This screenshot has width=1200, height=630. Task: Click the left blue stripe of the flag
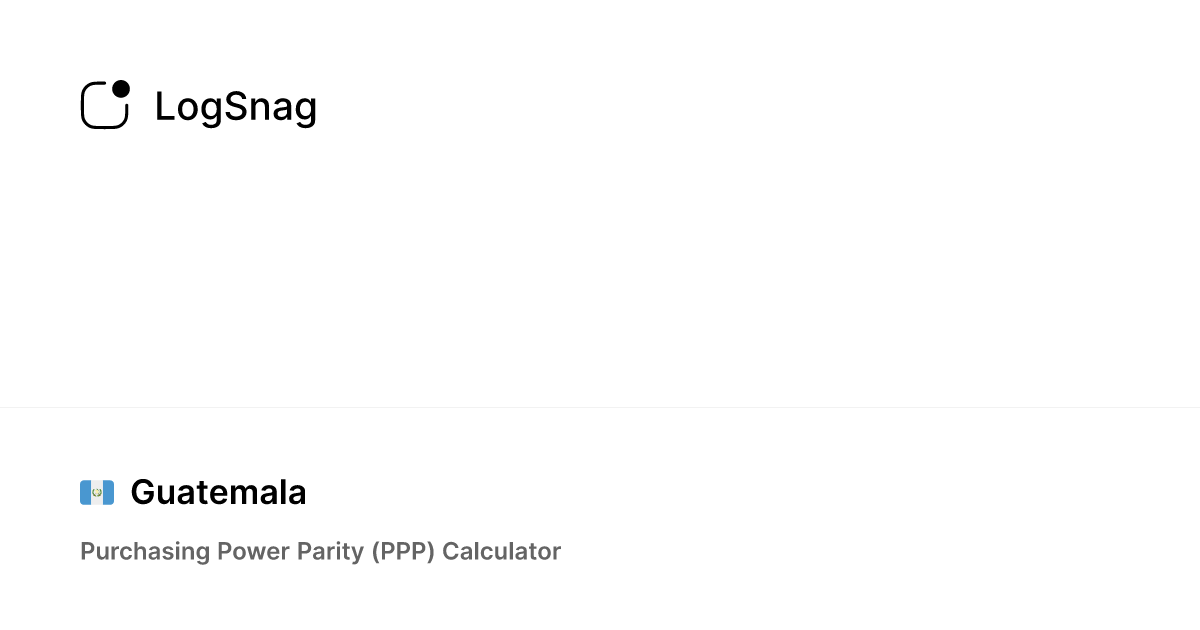tap(85, 492)
